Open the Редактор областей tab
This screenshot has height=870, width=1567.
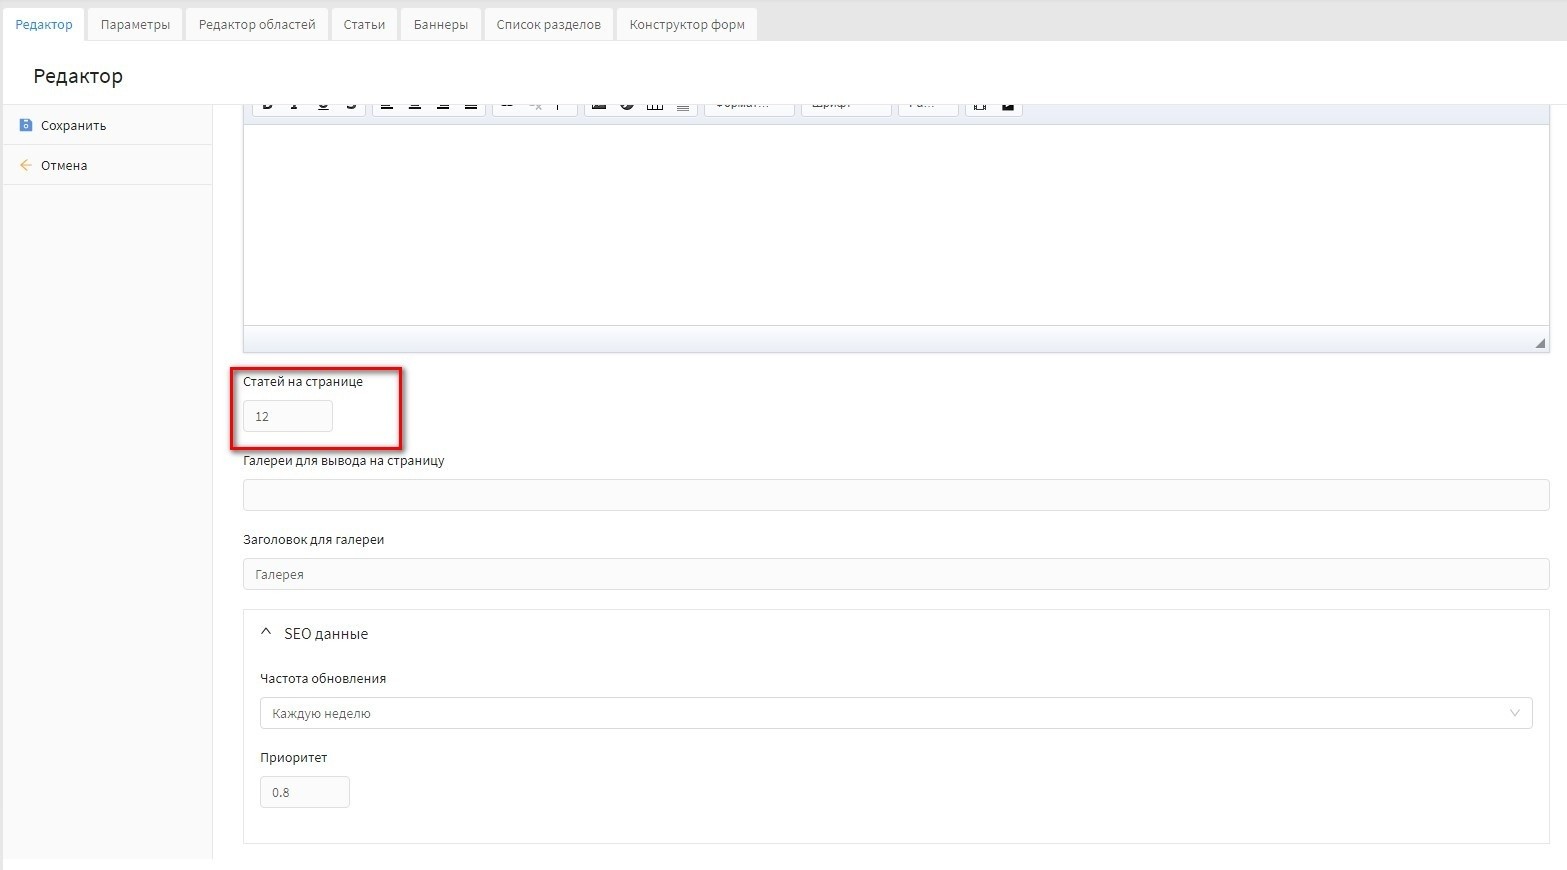coord(257,24)
